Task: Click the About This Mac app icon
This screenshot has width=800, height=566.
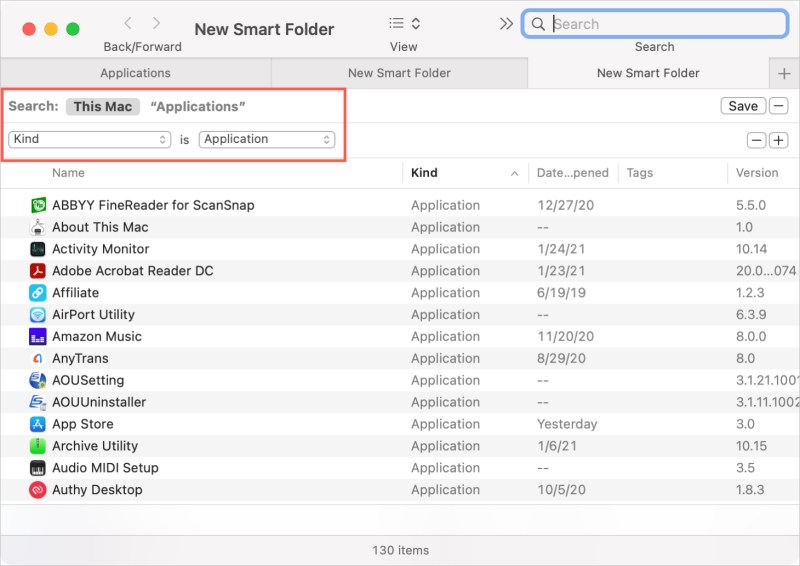Action: (38, 227)
